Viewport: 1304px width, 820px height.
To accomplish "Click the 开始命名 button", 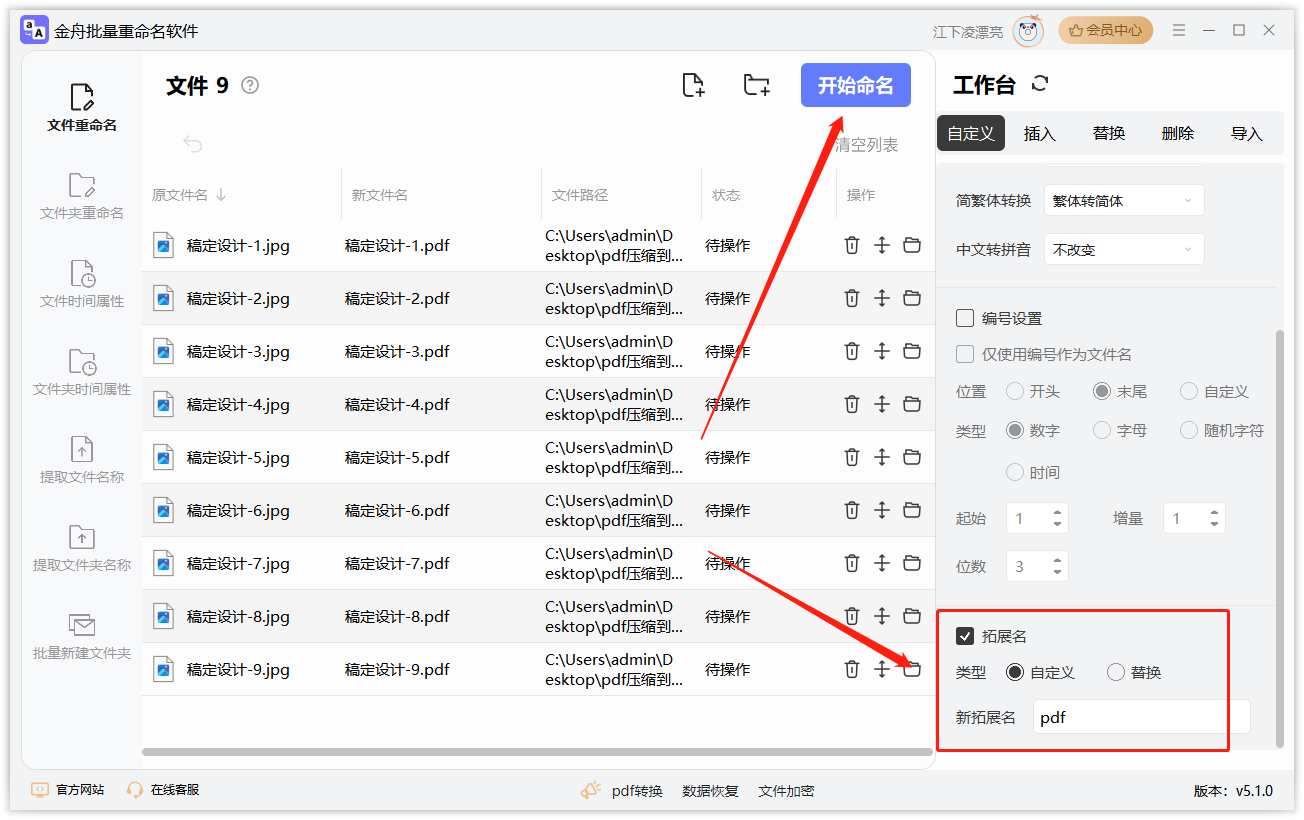I will pos(855,85).
